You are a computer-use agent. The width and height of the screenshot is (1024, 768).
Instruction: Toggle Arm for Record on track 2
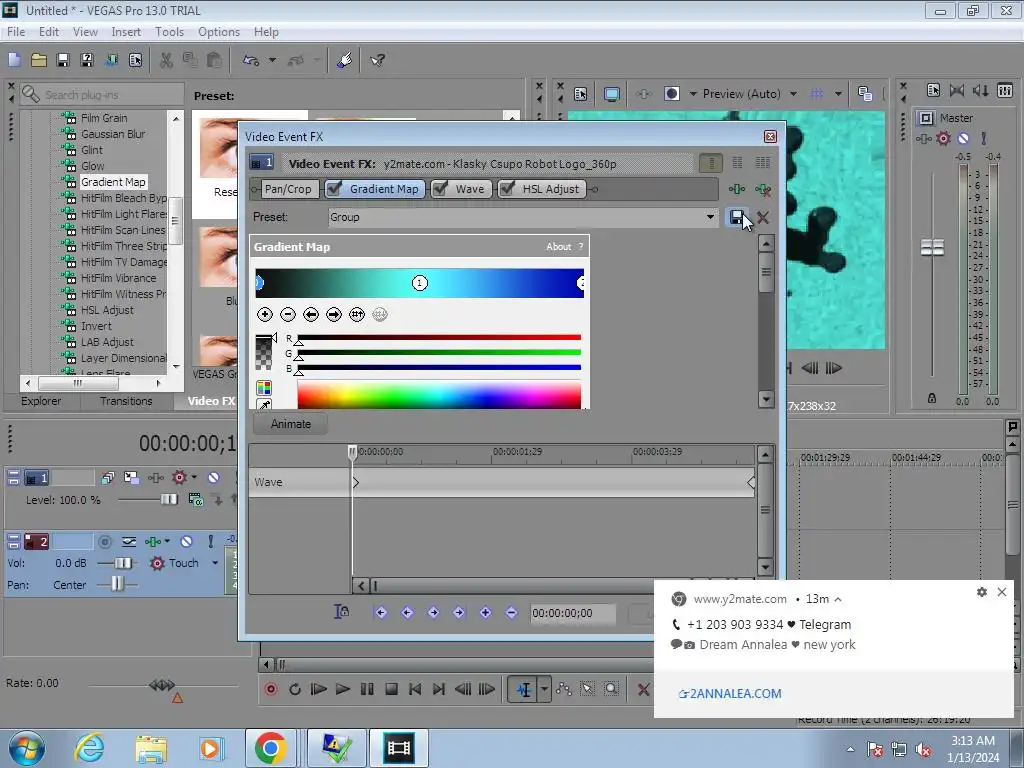coord(104,541)
